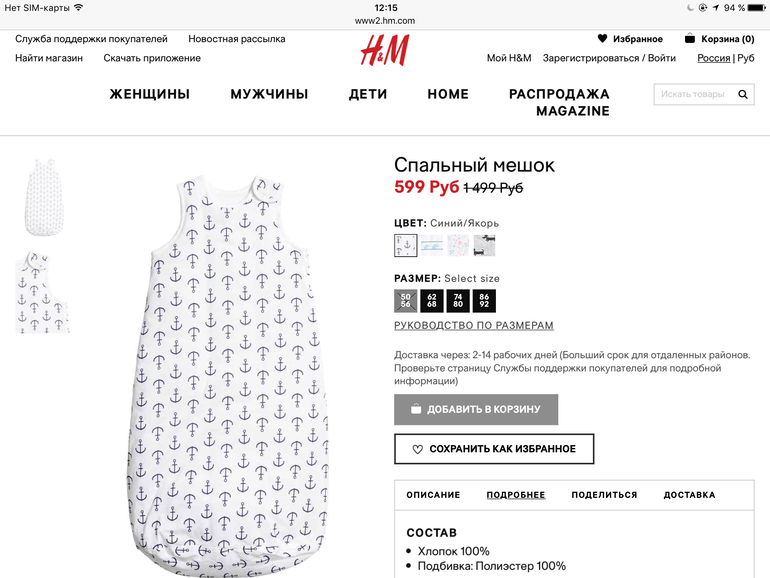The image size is (770, 578).
Task: Focus the Искать товары search field
Action: pos(695,94)
